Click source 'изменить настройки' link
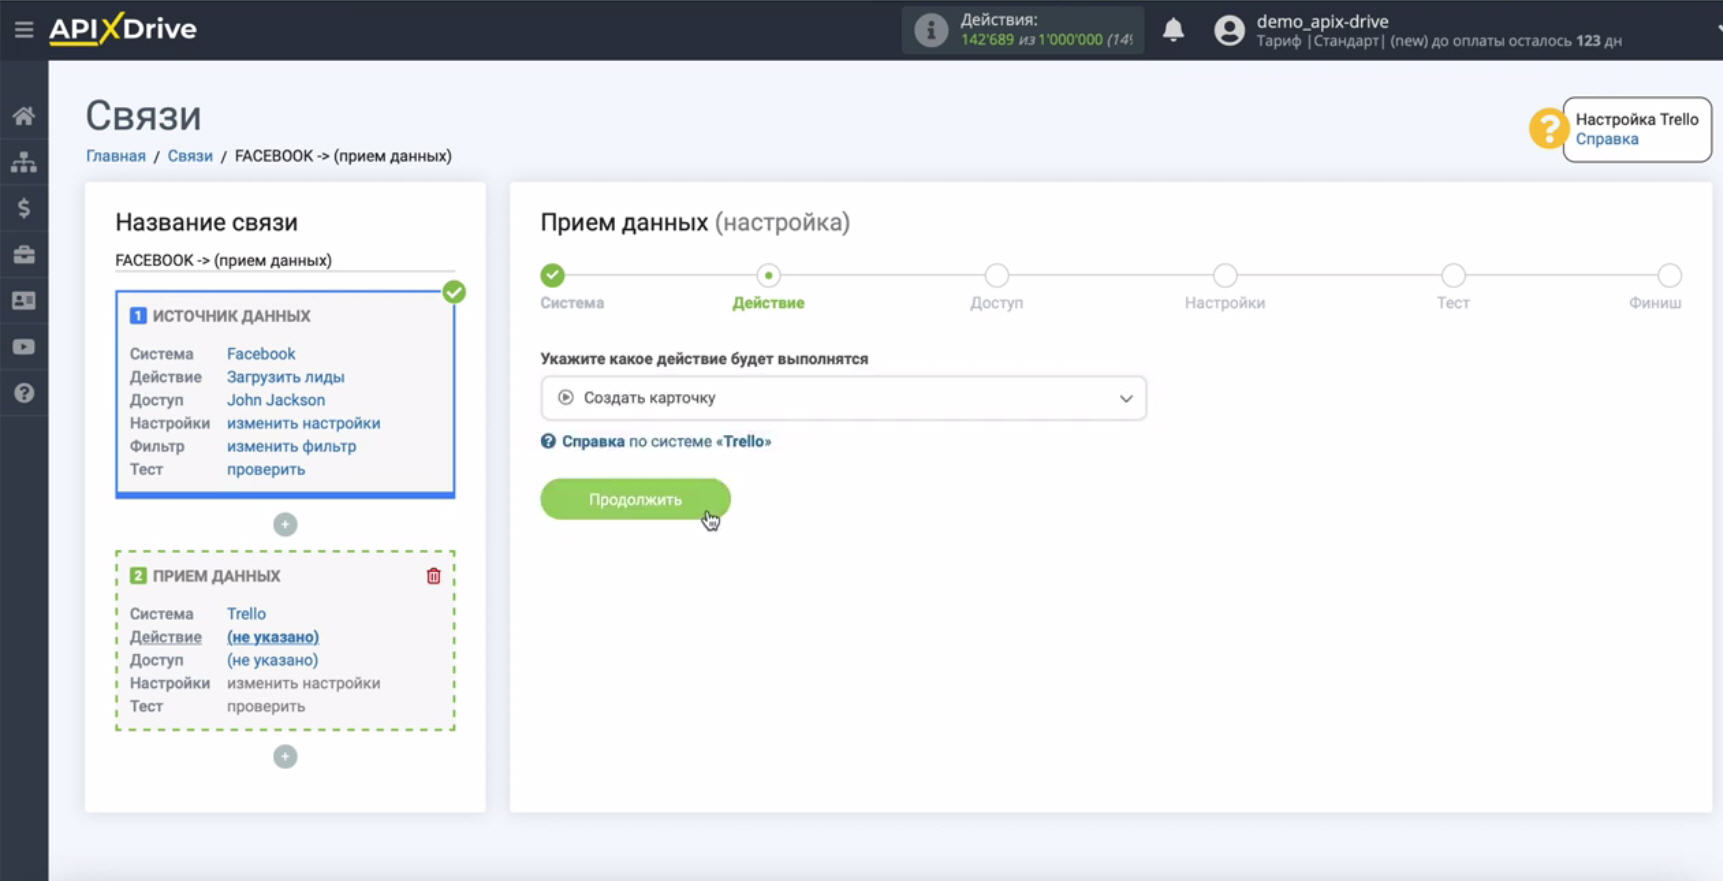Screen dimensions: 1723x881 [303, 423]
